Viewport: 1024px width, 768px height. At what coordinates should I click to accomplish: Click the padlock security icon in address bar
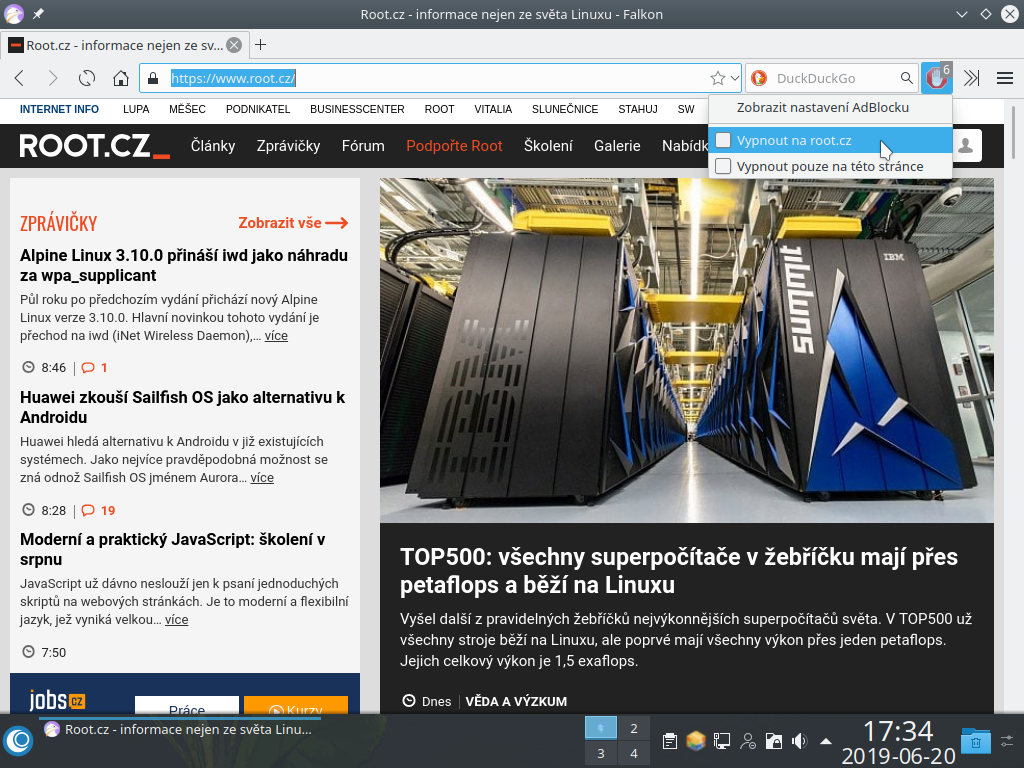point(151,77)
